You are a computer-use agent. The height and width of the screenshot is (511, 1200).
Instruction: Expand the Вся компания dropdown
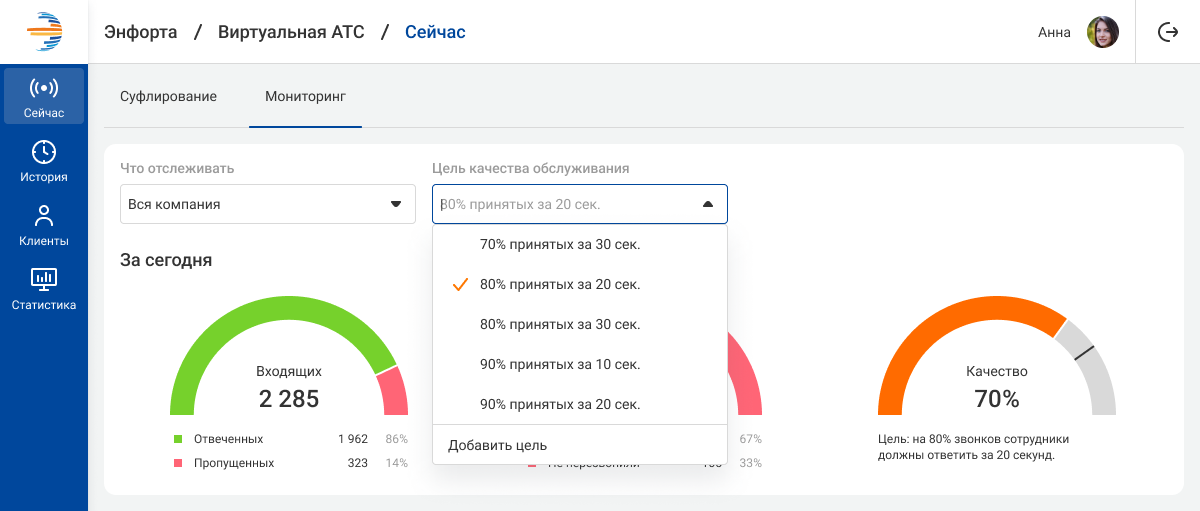pos(267,204)
